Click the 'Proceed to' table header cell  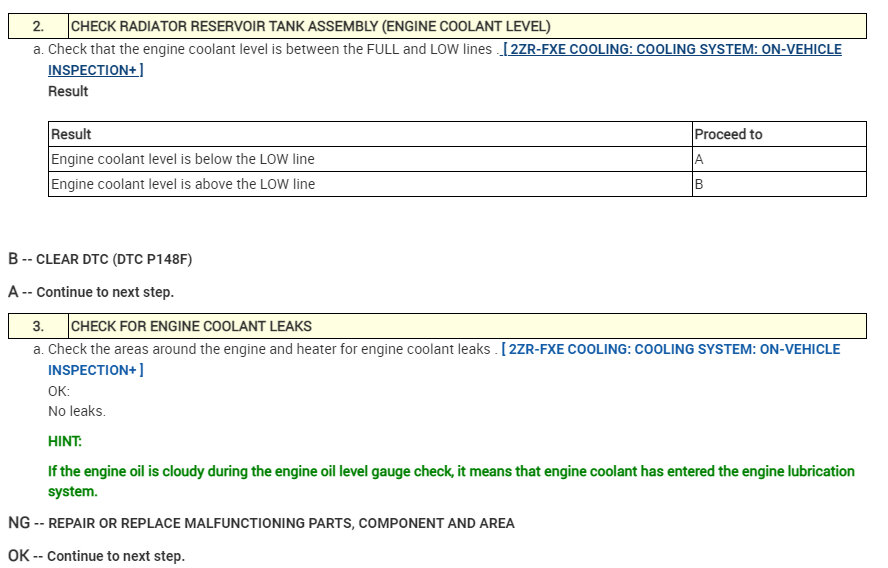coord(779,134)
